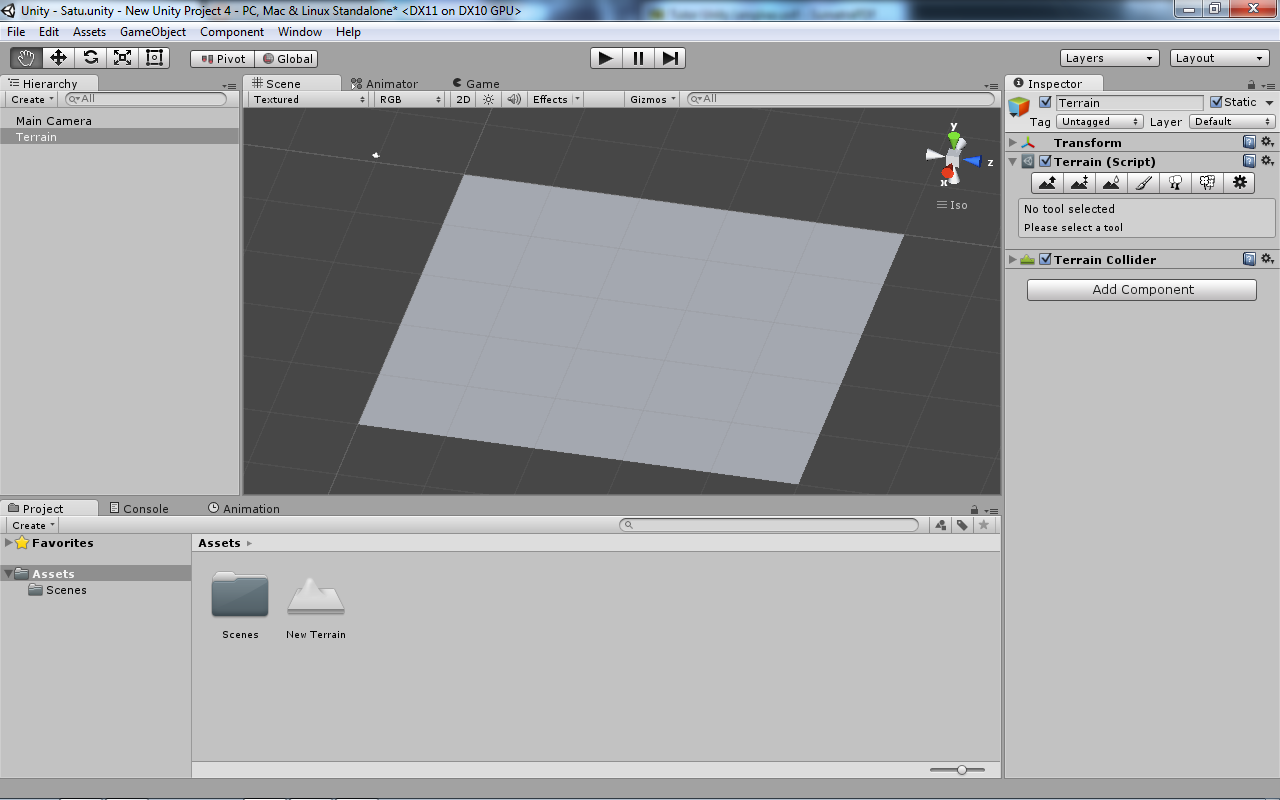Select the Hand tool in the toolbar
This screenshot has width=1280, height=800.
coord(26,58)
